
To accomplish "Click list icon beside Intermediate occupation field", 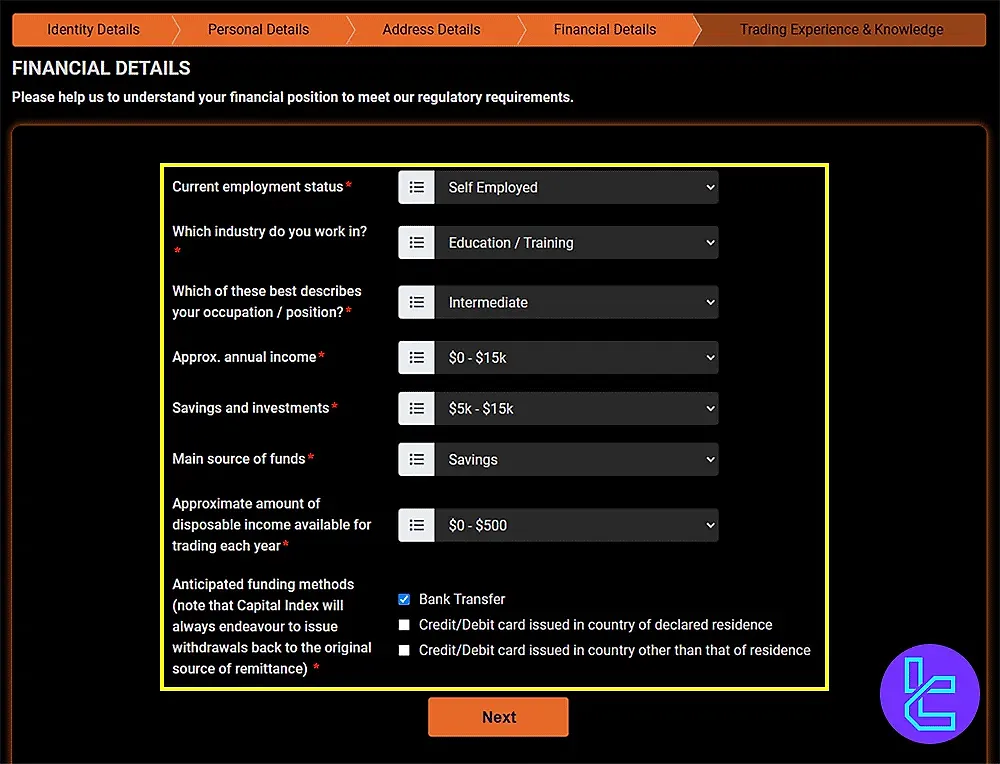I will [417, 302].
